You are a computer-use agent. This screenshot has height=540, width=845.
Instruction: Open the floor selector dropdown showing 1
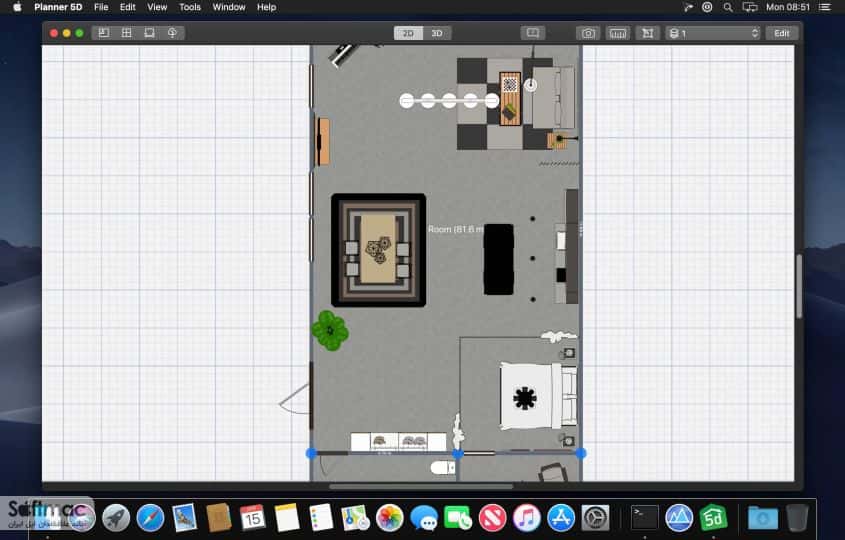[713, 33]
